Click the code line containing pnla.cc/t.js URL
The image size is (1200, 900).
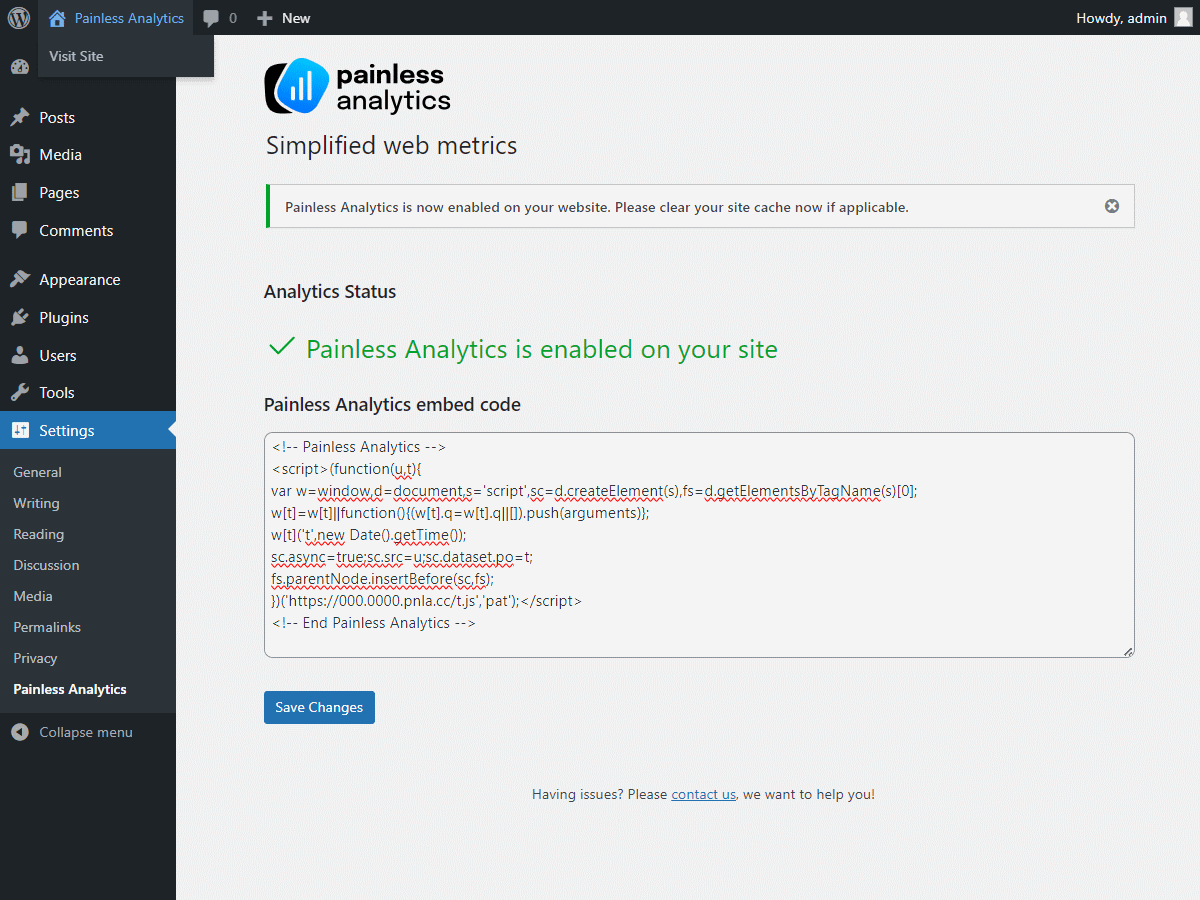tap(426, 601)
